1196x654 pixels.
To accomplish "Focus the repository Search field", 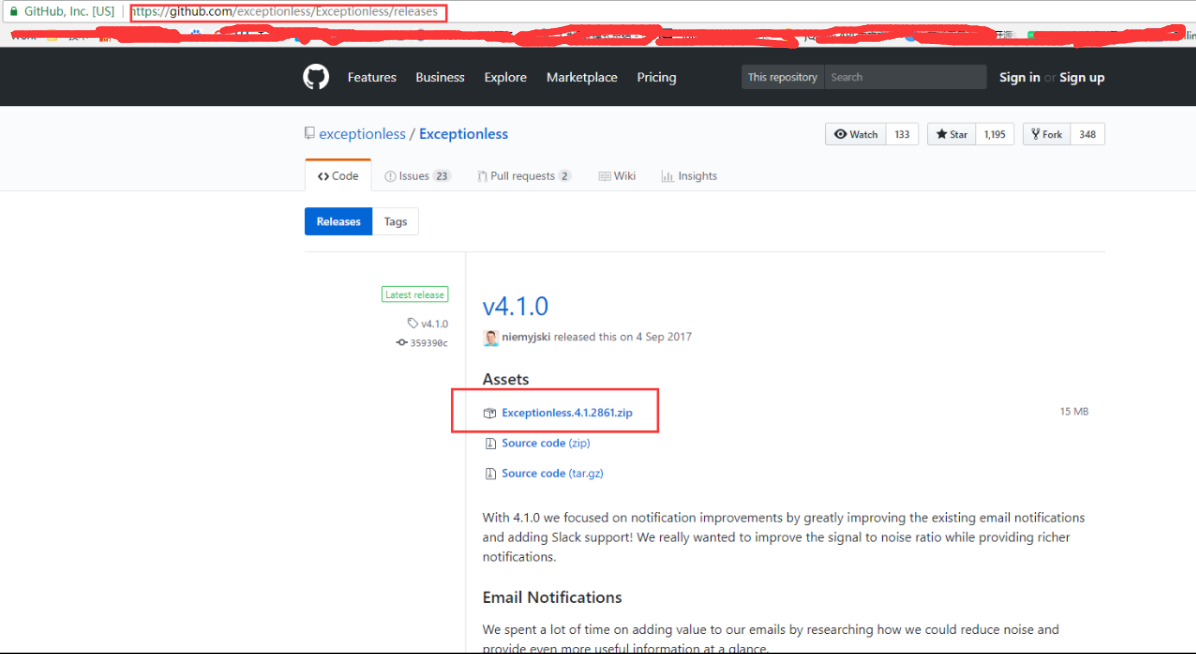I will click(x=905, y=77).
